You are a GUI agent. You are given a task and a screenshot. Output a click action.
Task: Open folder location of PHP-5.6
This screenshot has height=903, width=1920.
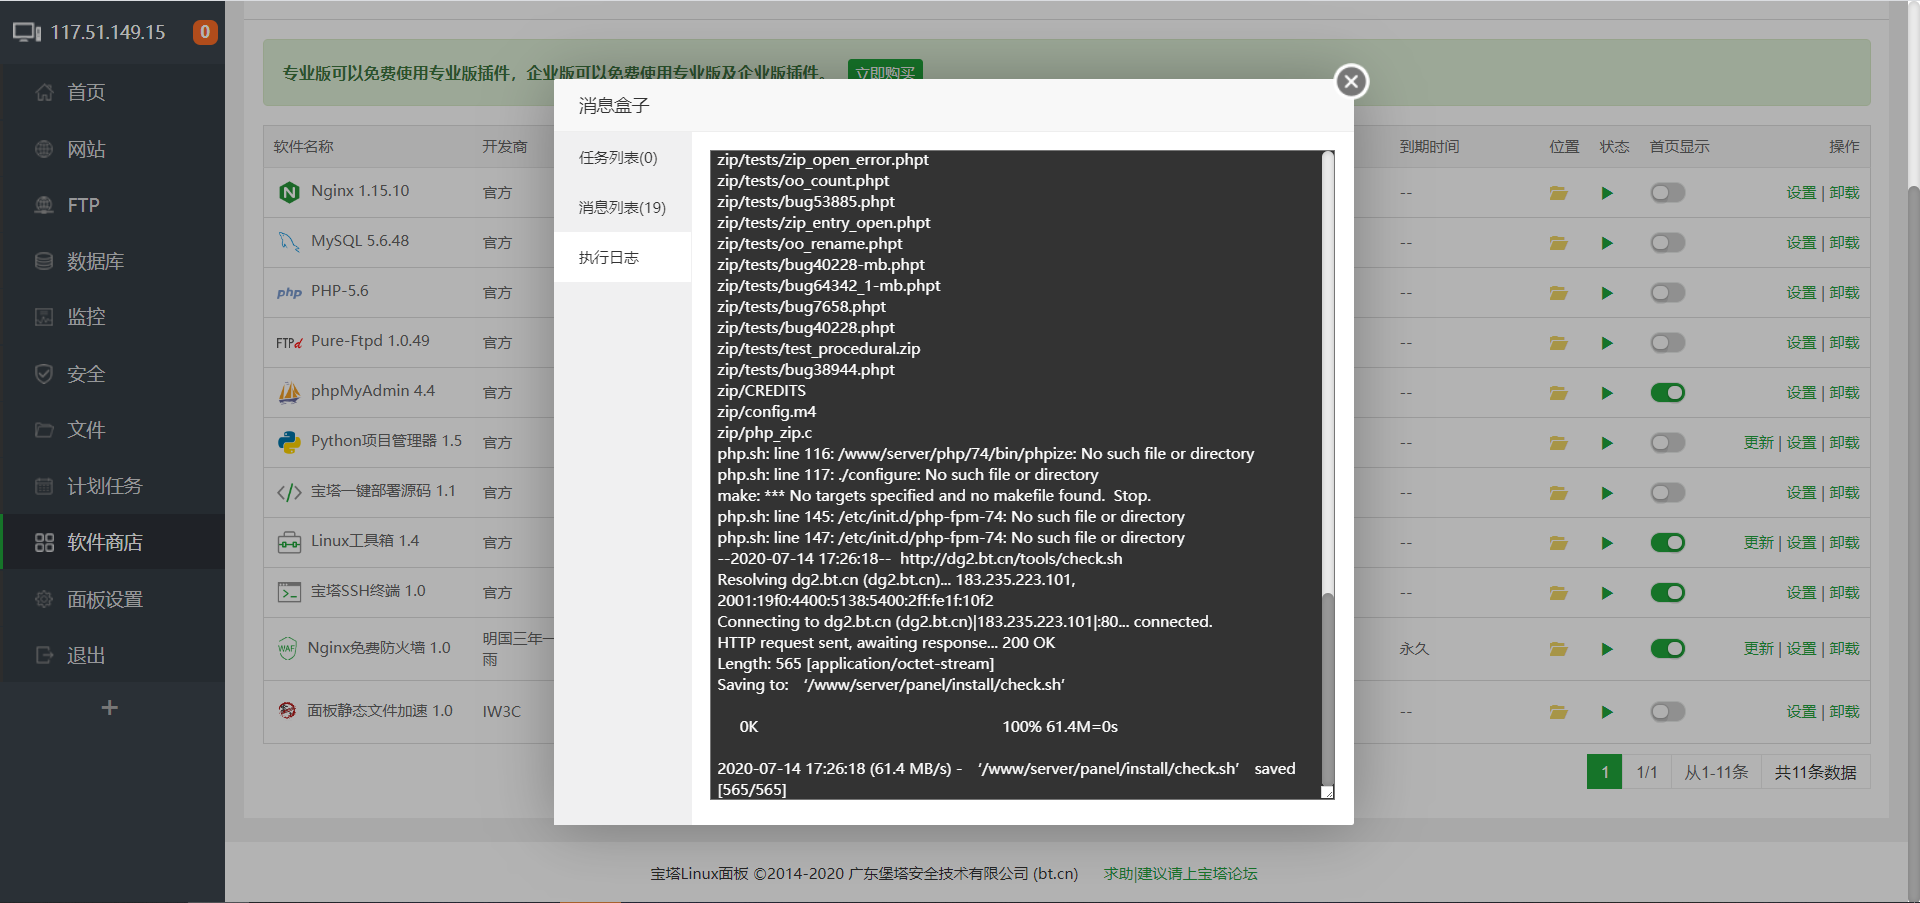1558,293
